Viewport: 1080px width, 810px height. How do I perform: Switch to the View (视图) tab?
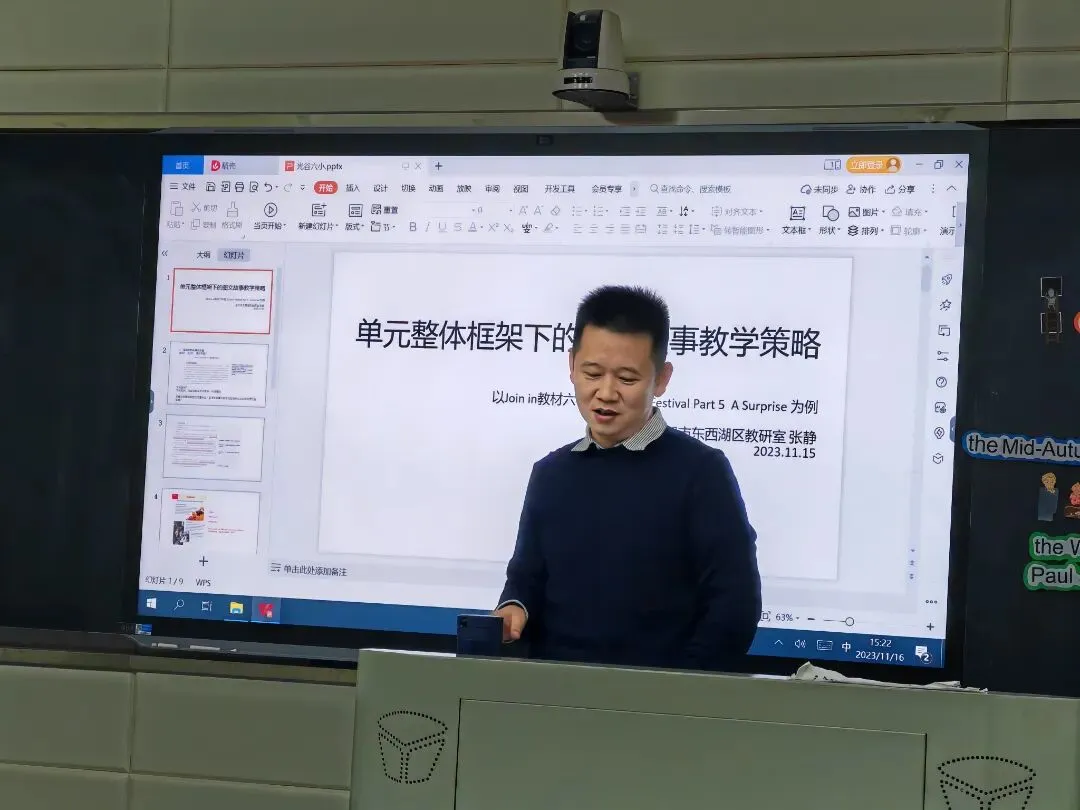[521, 189]
